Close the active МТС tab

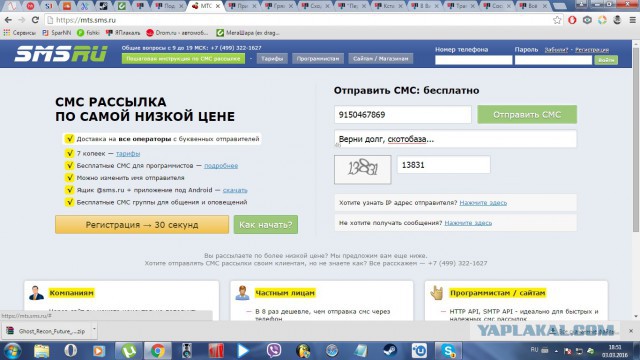(x=218, y=6)
